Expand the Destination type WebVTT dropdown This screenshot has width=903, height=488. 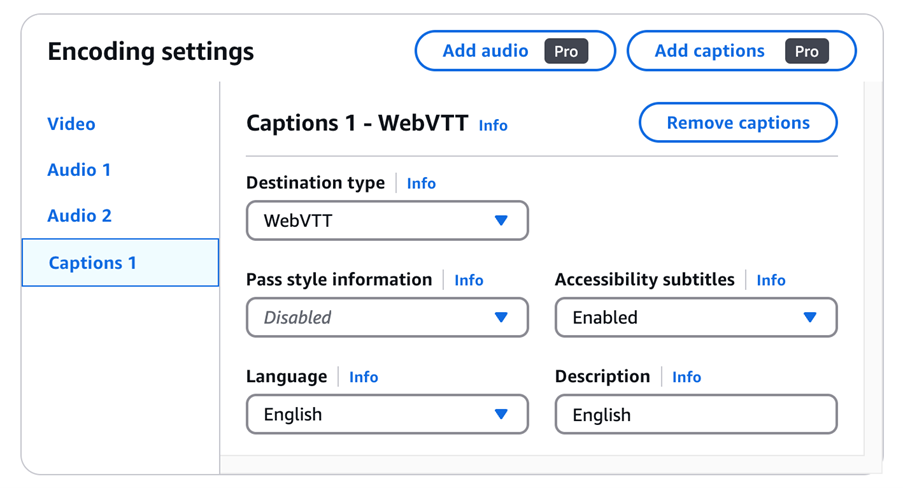click(x=387, y=221)
